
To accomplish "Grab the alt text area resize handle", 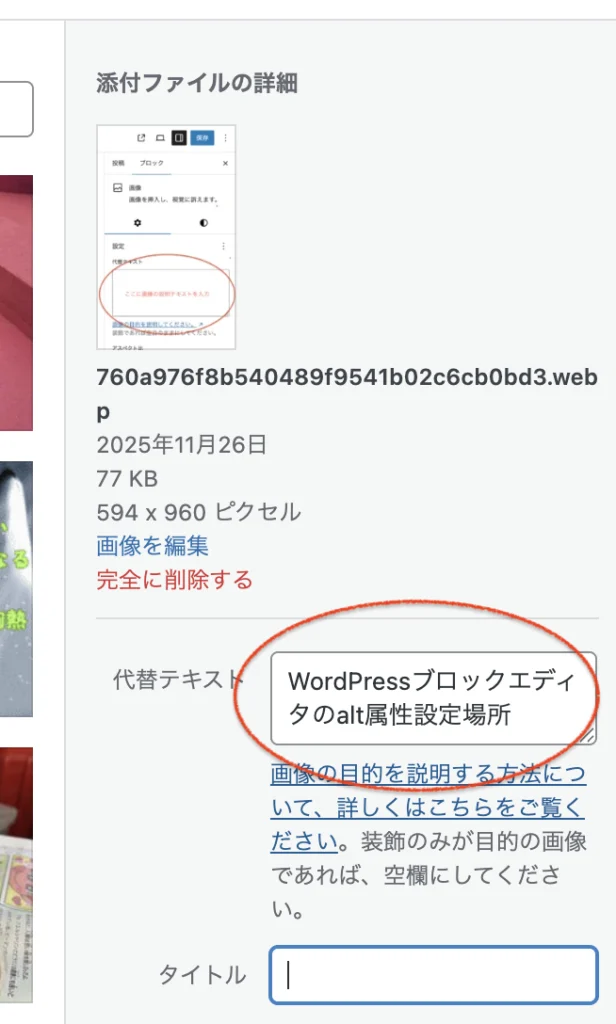I will click(588, 736).
